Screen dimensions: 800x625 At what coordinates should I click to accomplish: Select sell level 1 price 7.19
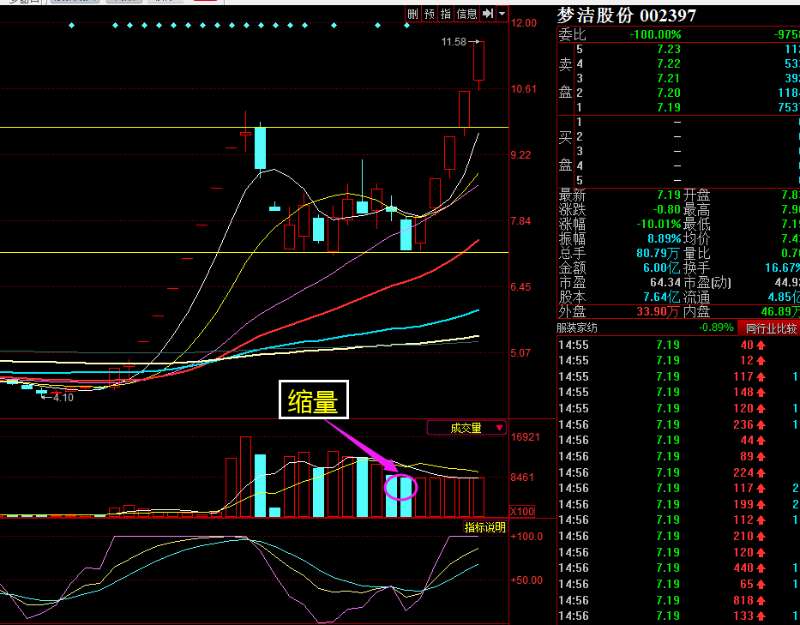[668, 108]
